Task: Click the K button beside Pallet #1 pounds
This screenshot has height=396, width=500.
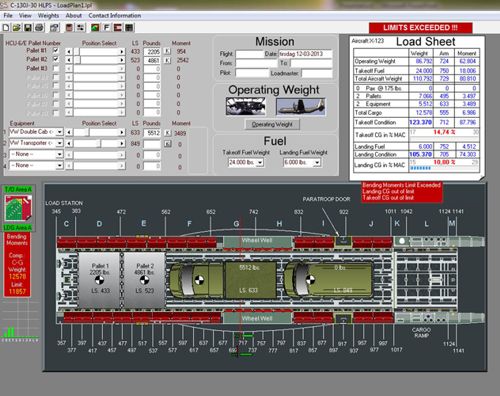Action: pos(167,51)
